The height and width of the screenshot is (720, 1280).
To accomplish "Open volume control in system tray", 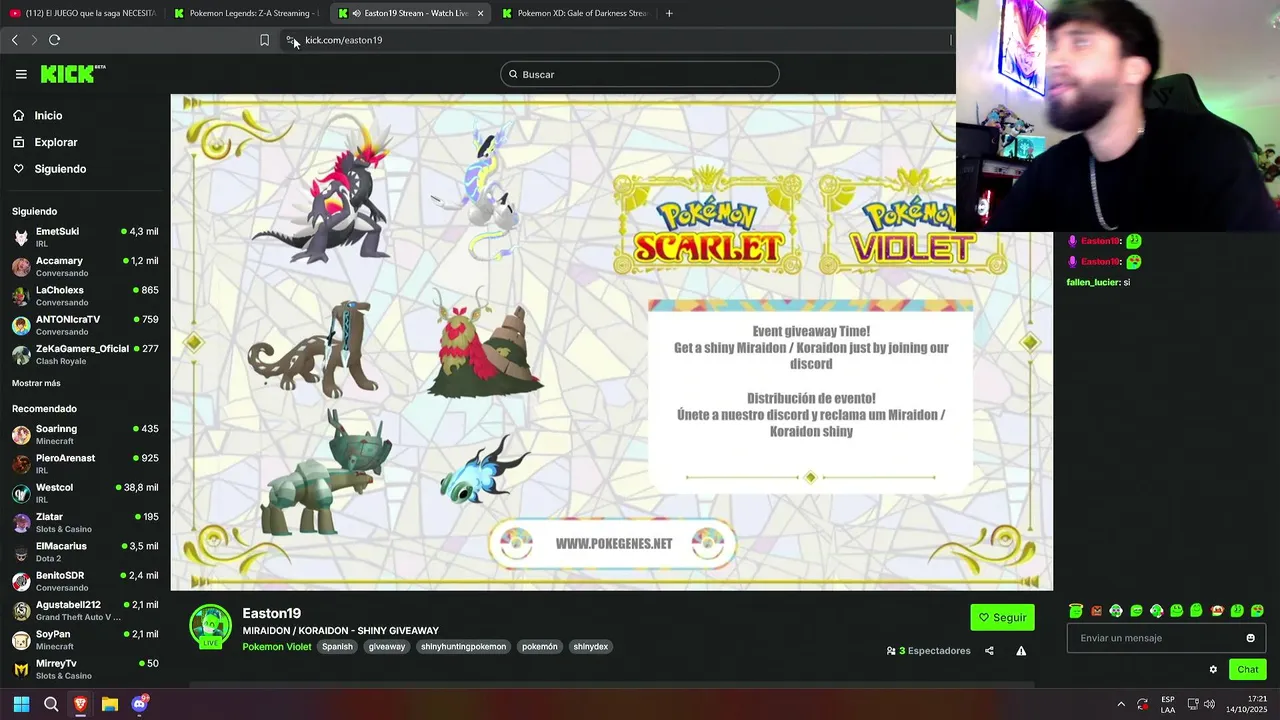I will tap(1210, 704).
